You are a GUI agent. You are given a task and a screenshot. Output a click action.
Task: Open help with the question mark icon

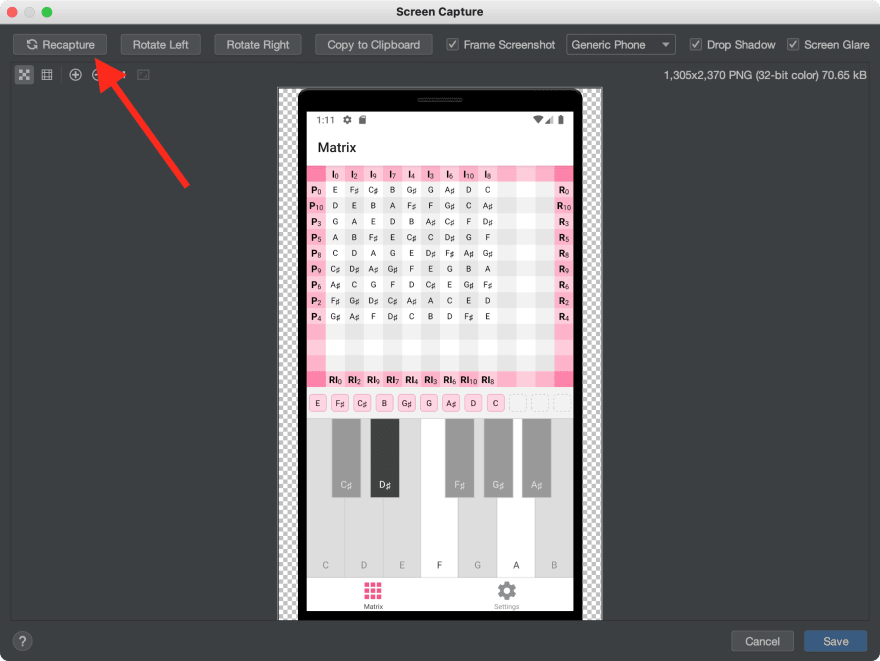(22, 641)
